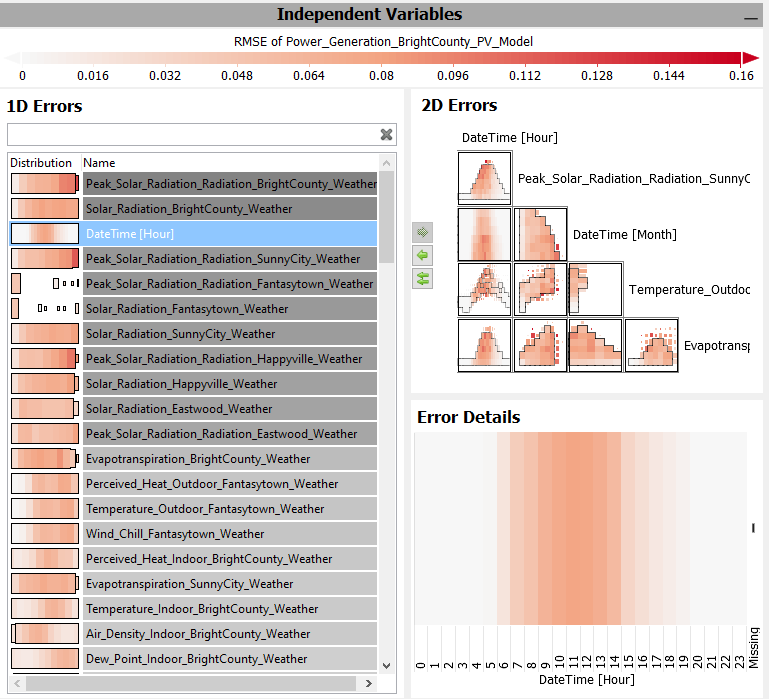The image size is (769, 699).
Task: Pick Dew_Point_Indoor_BrightCounty_Weather from the list
Action: pos(197,659)
